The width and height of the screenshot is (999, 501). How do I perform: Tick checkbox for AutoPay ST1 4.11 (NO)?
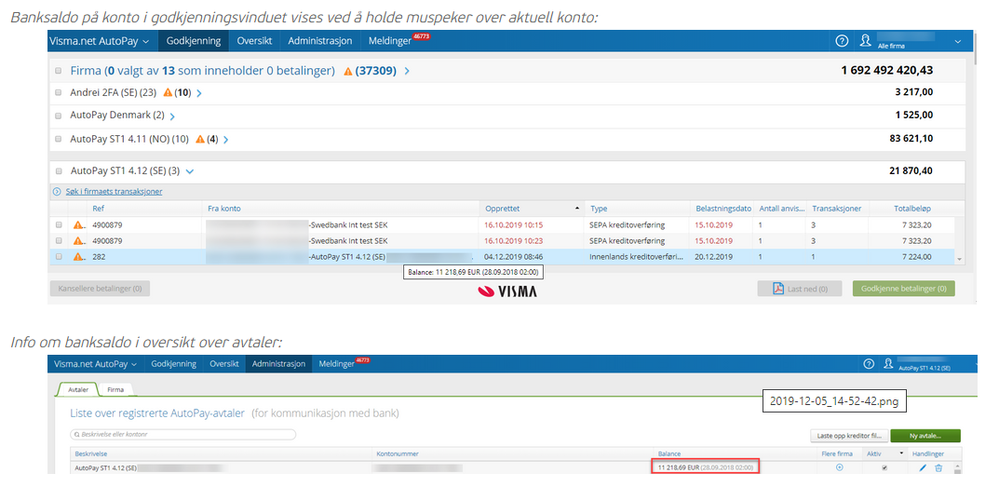58,139
